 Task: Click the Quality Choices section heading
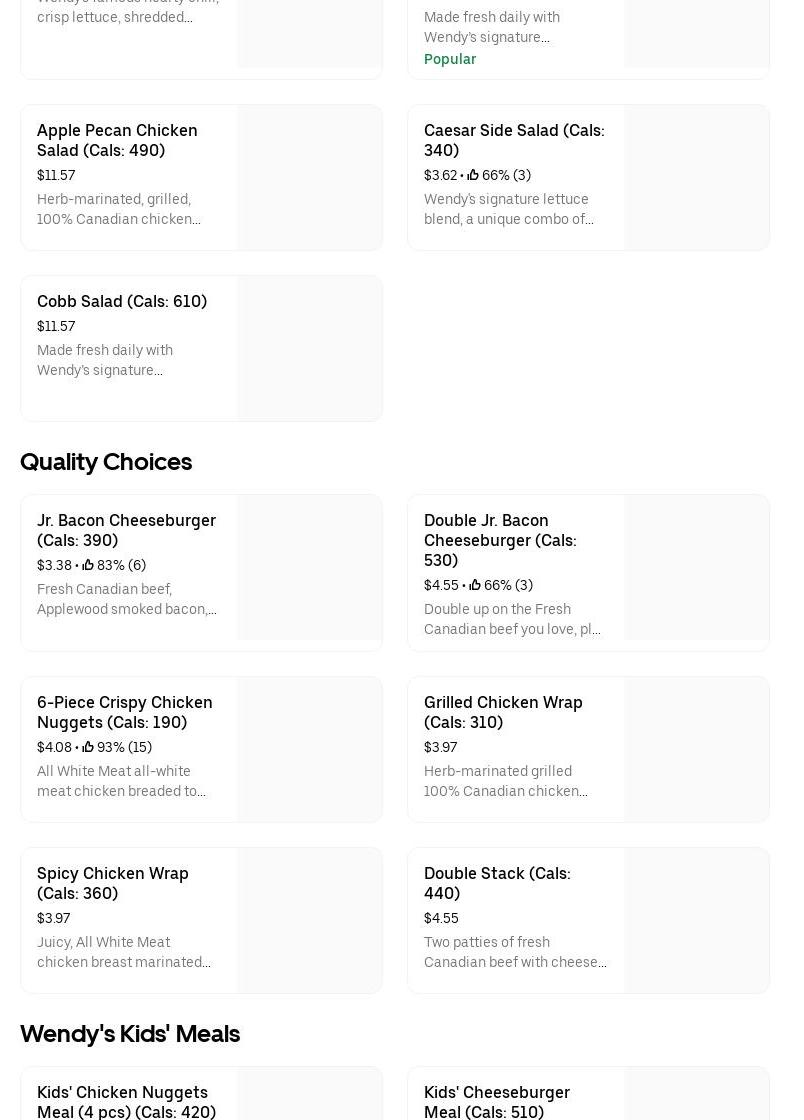(x=106, y=462)
